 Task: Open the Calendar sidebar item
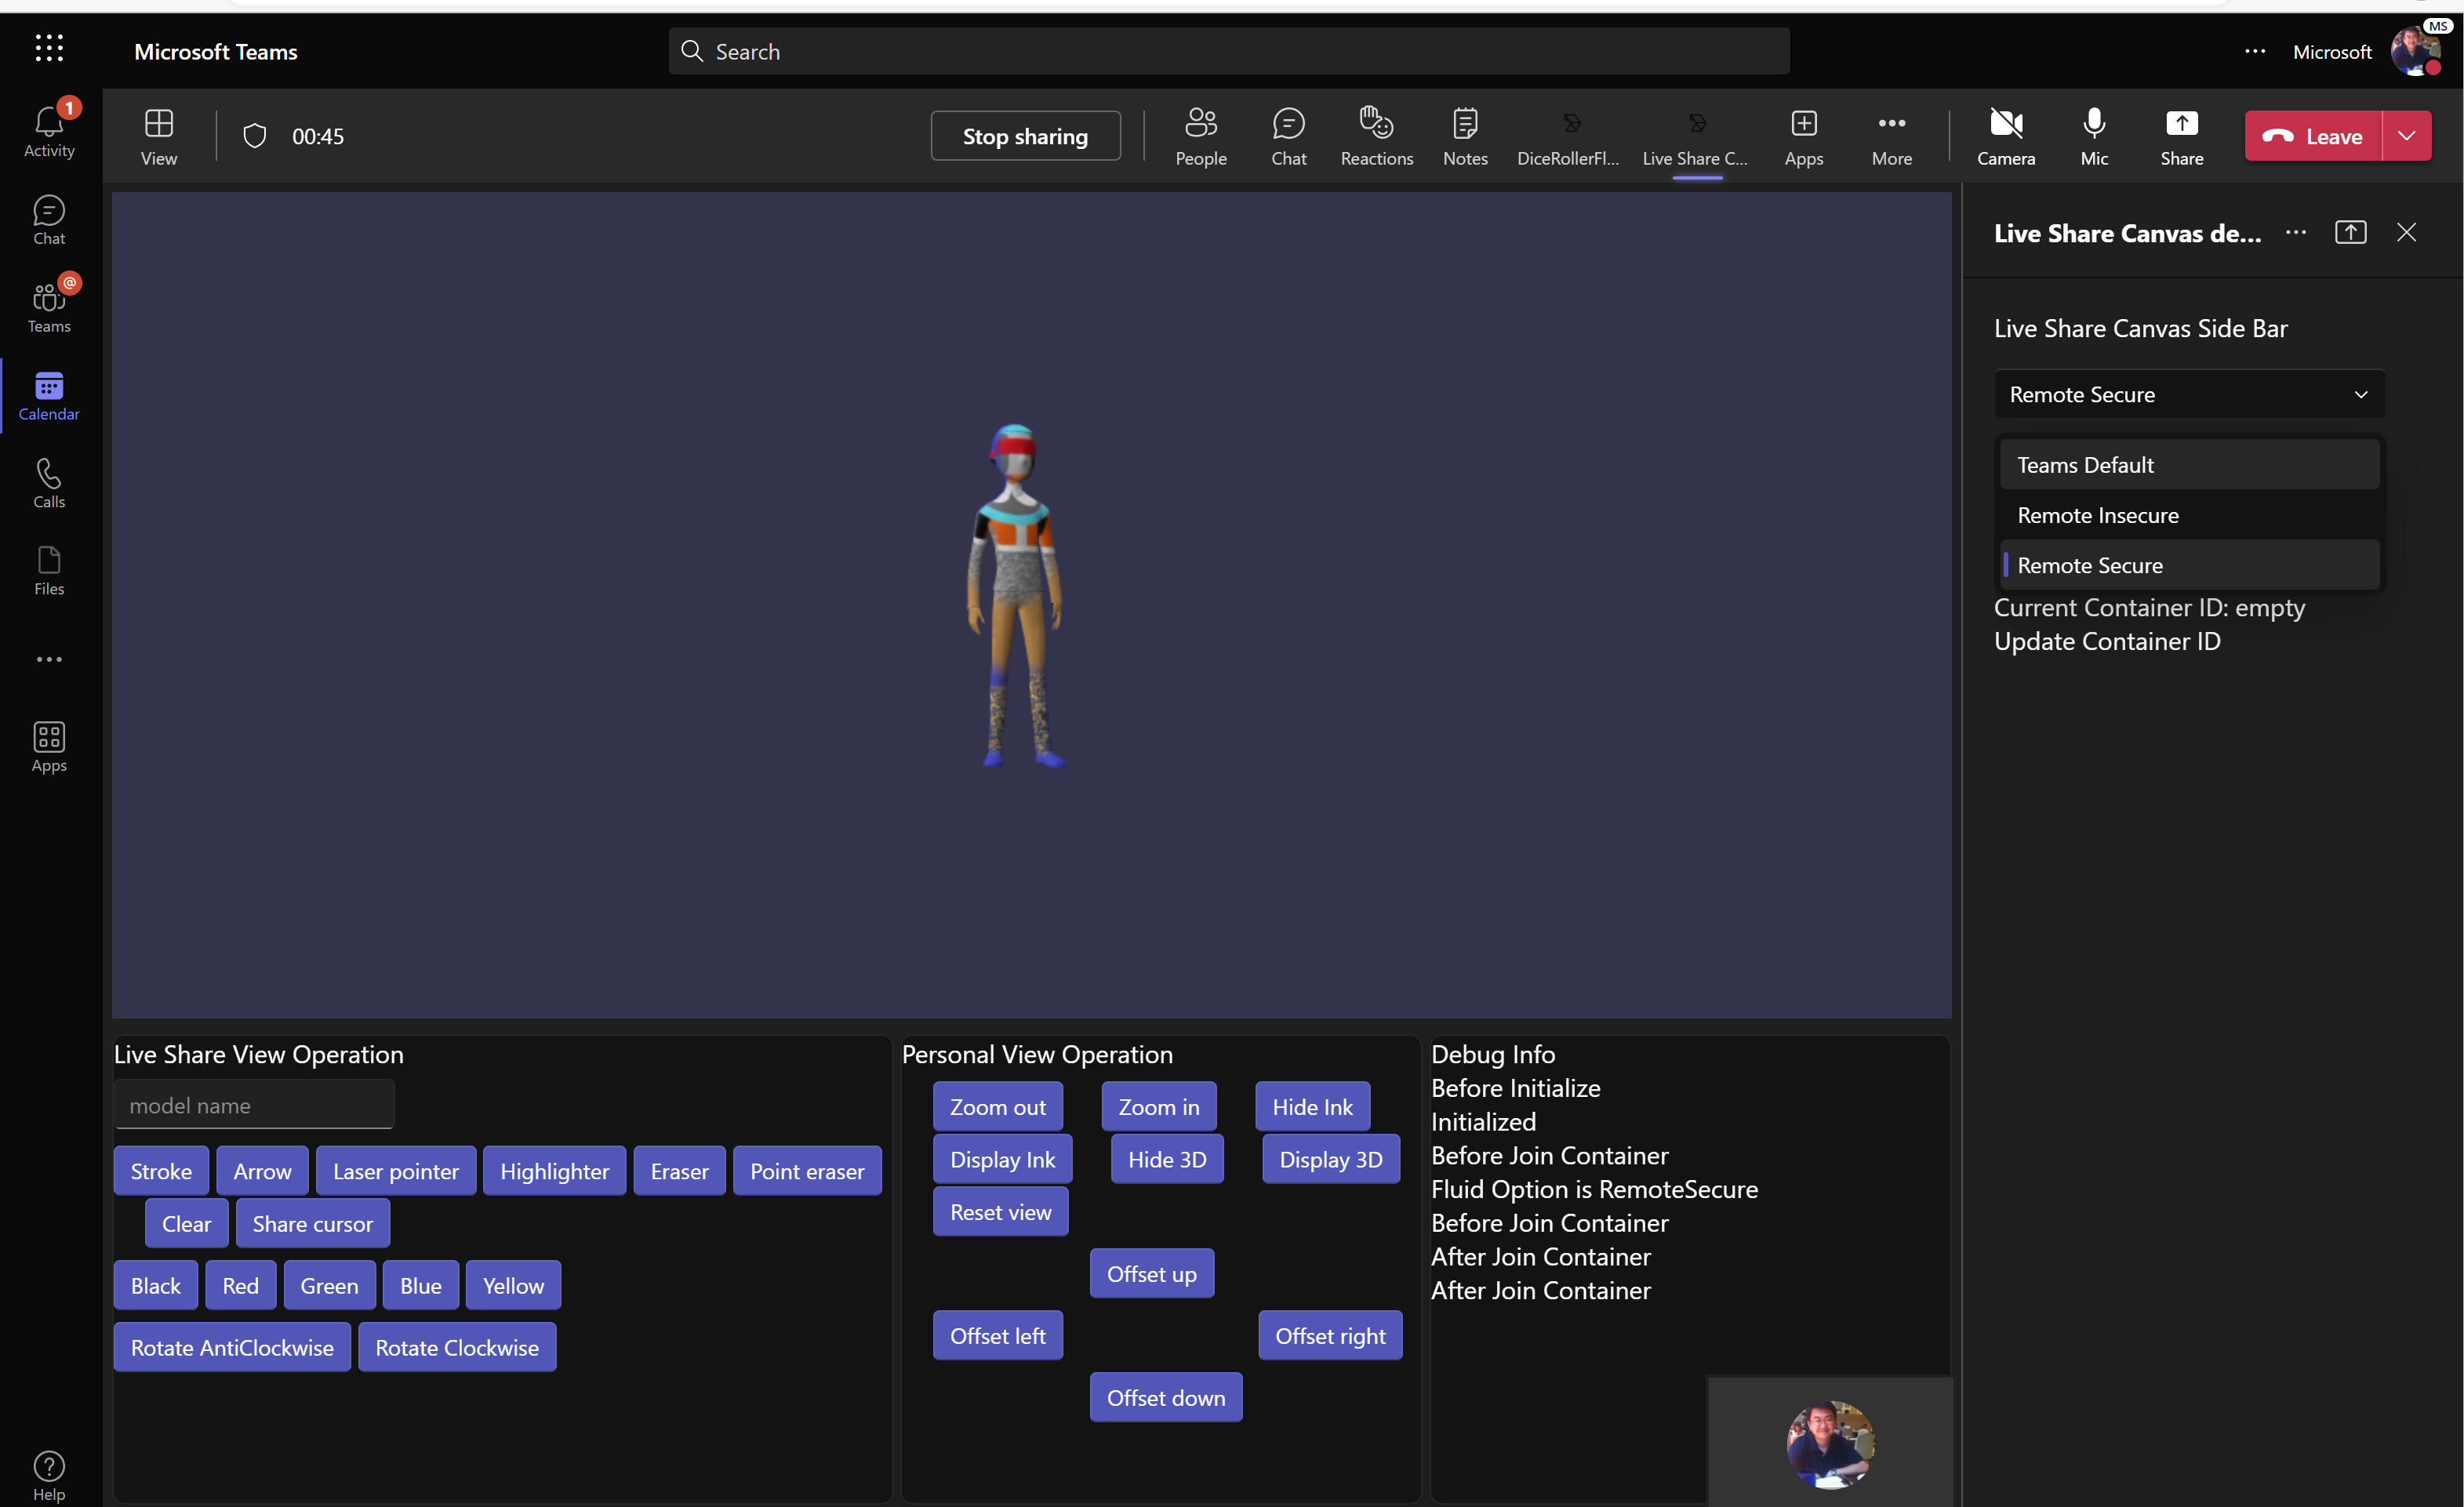tap(49, 395)
